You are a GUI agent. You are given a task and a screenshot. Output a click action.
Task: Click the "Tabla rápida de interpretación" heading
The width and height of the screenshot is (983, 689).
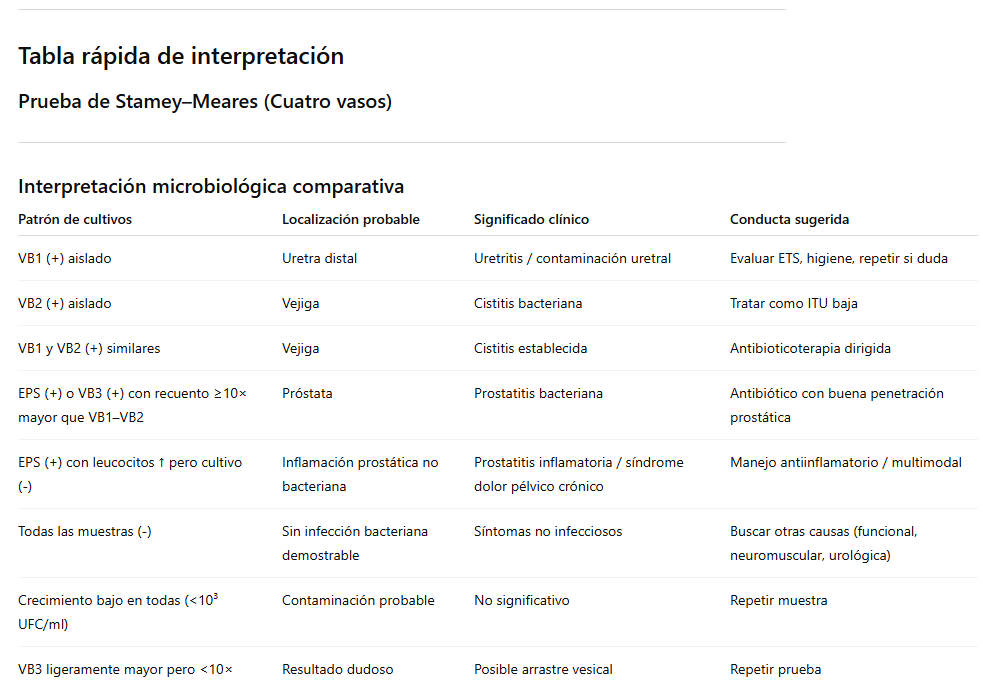(181, 56)
